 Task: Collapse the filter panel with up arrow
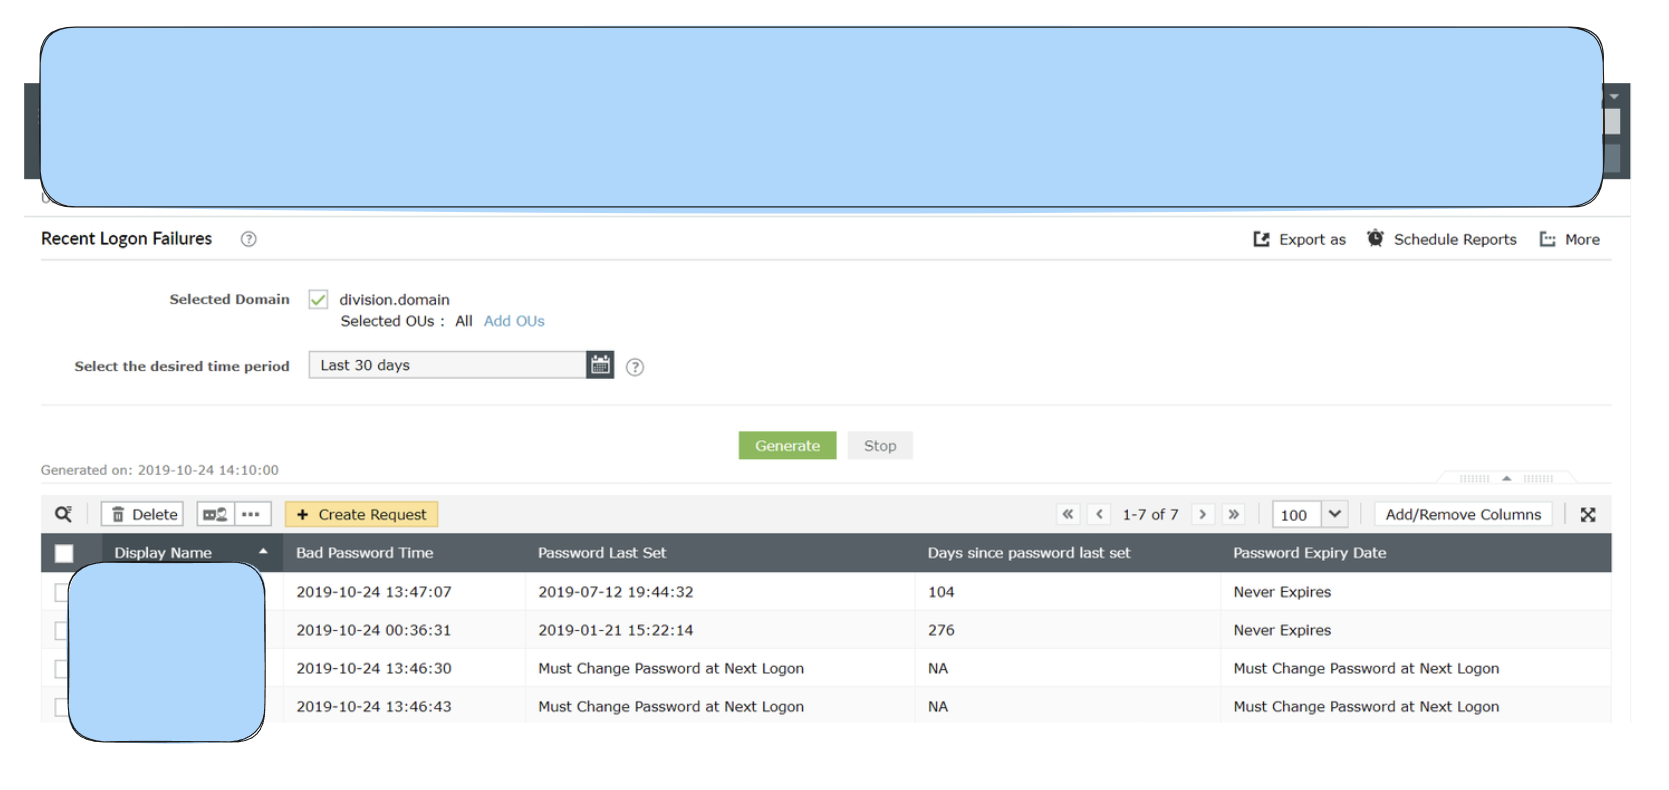pyautogui.click(x=1506, y=478)
